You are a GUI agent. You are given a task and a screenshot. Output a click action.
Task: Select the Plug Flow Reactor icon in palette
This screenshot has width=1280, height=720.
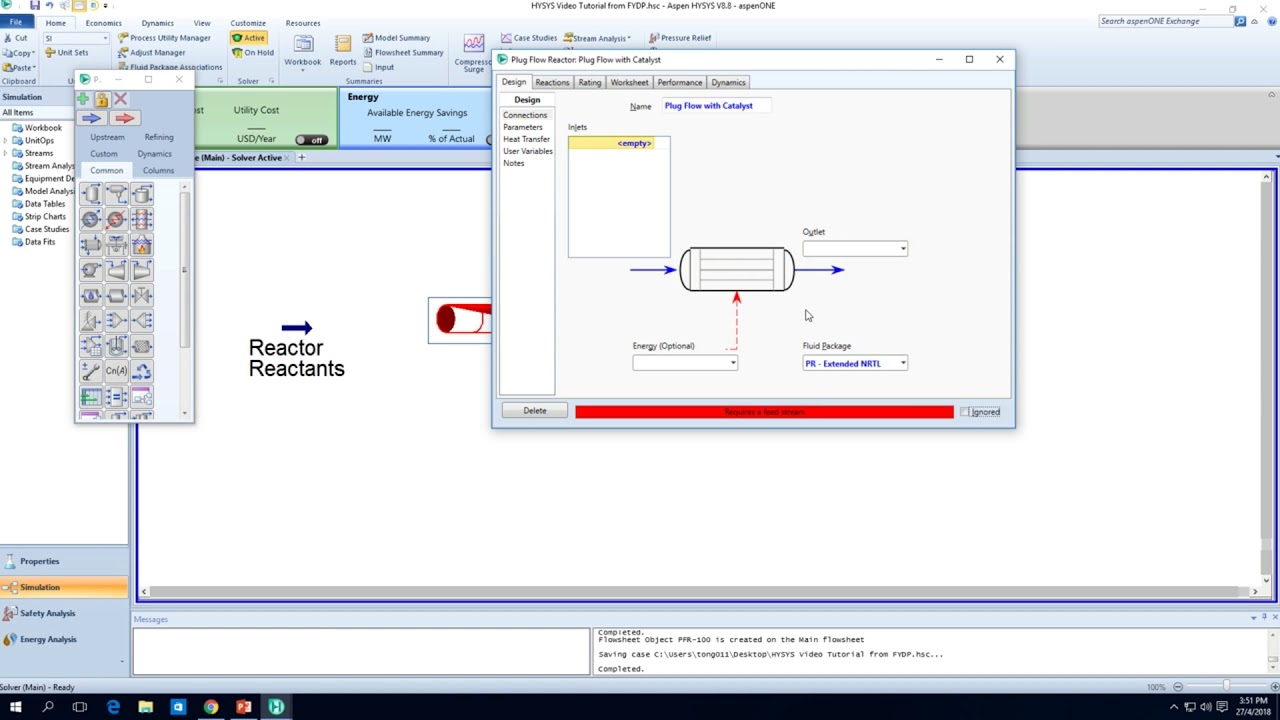pos(141,346)
